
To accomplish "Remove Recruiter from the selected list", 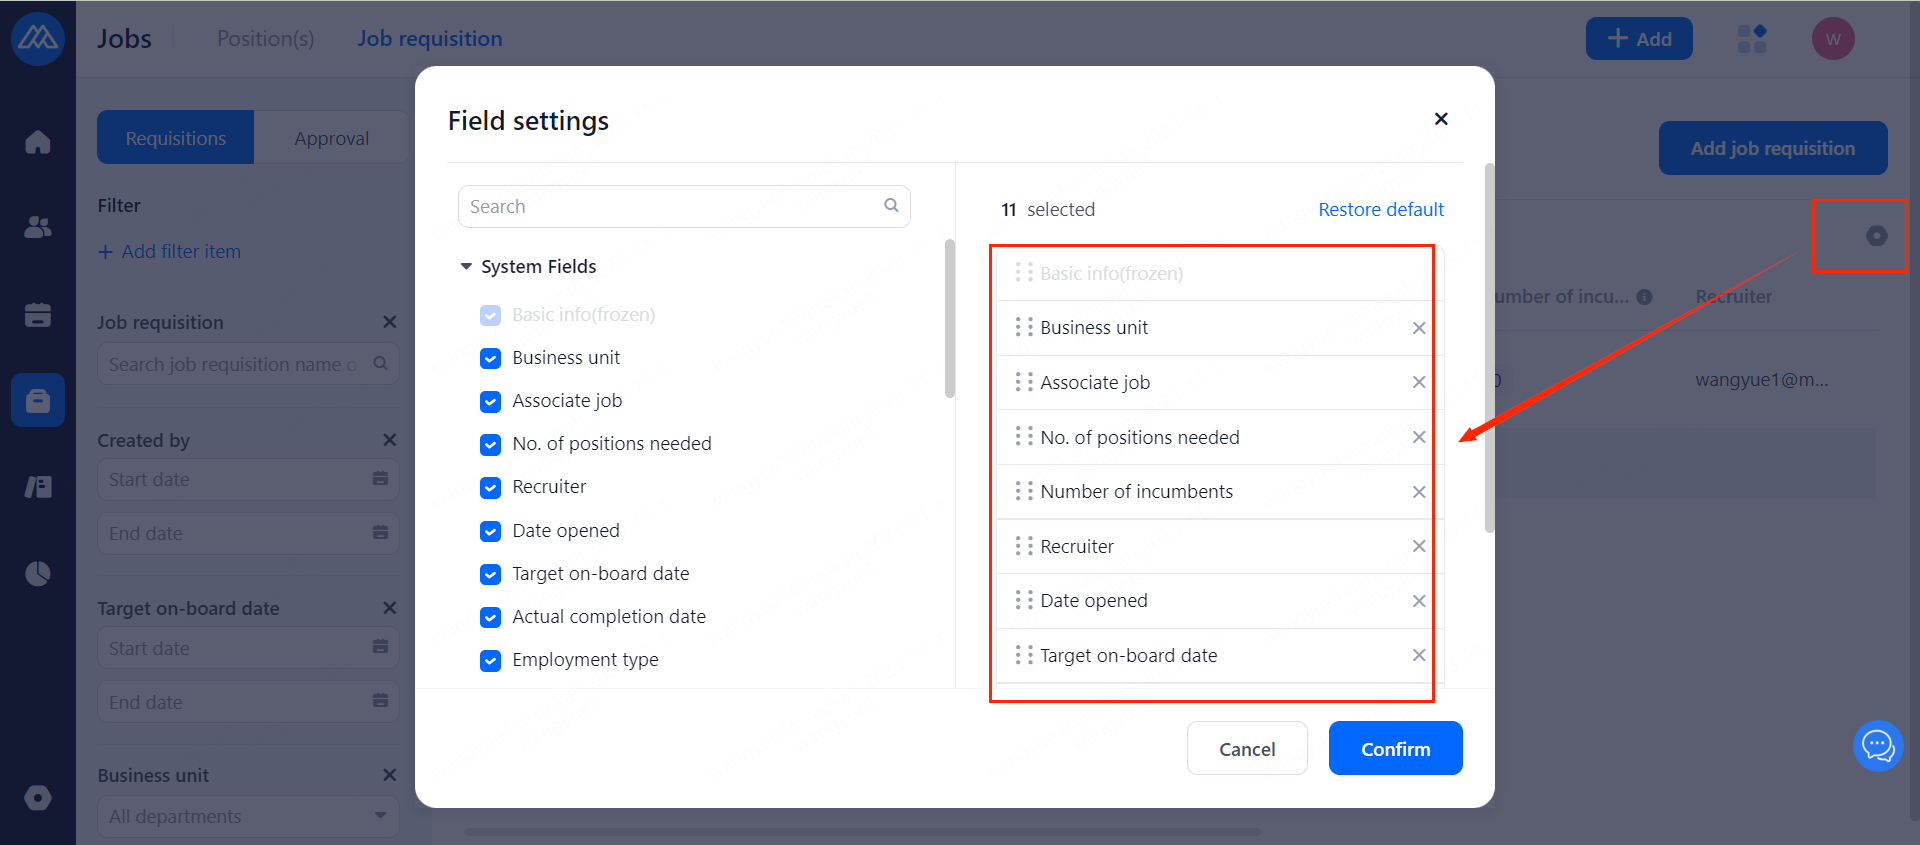I will [x=1418, y=546].
